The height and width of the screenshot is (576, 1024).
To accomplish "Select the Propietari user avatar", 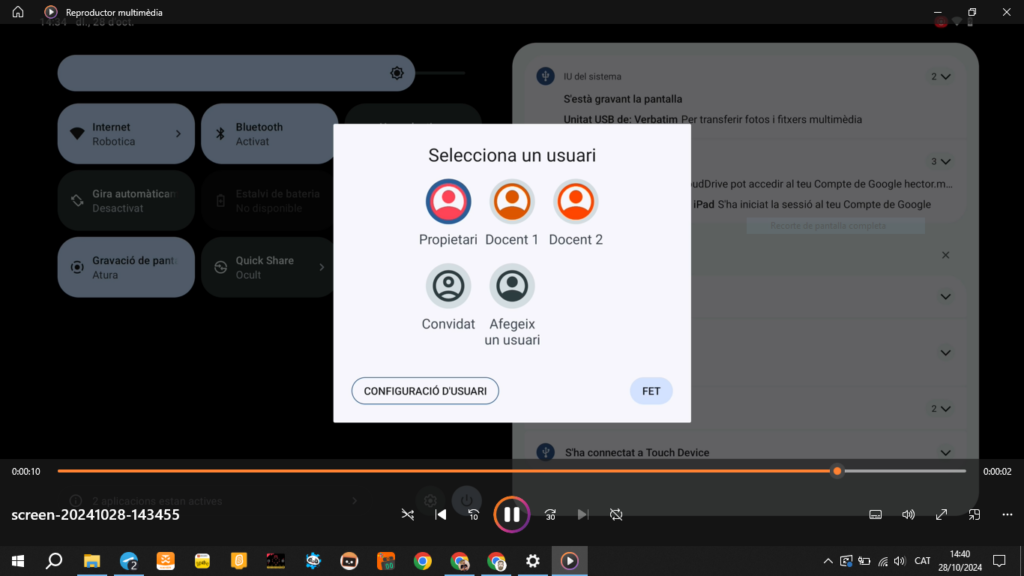I will pos(448,201).
